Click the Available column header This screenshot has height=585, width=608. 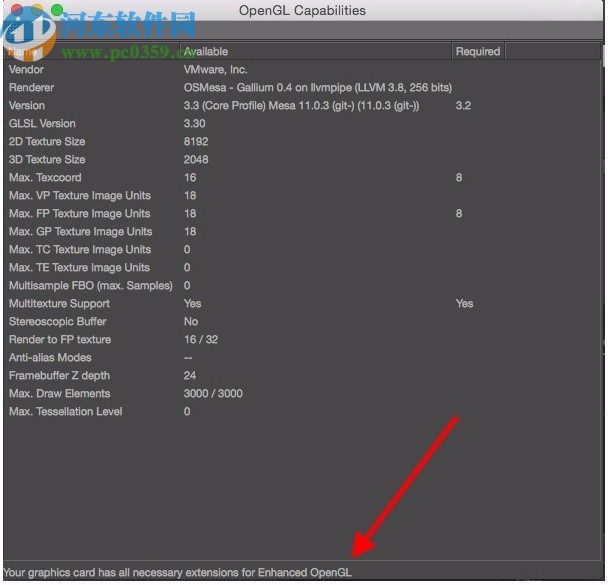(x=315, y=51)
